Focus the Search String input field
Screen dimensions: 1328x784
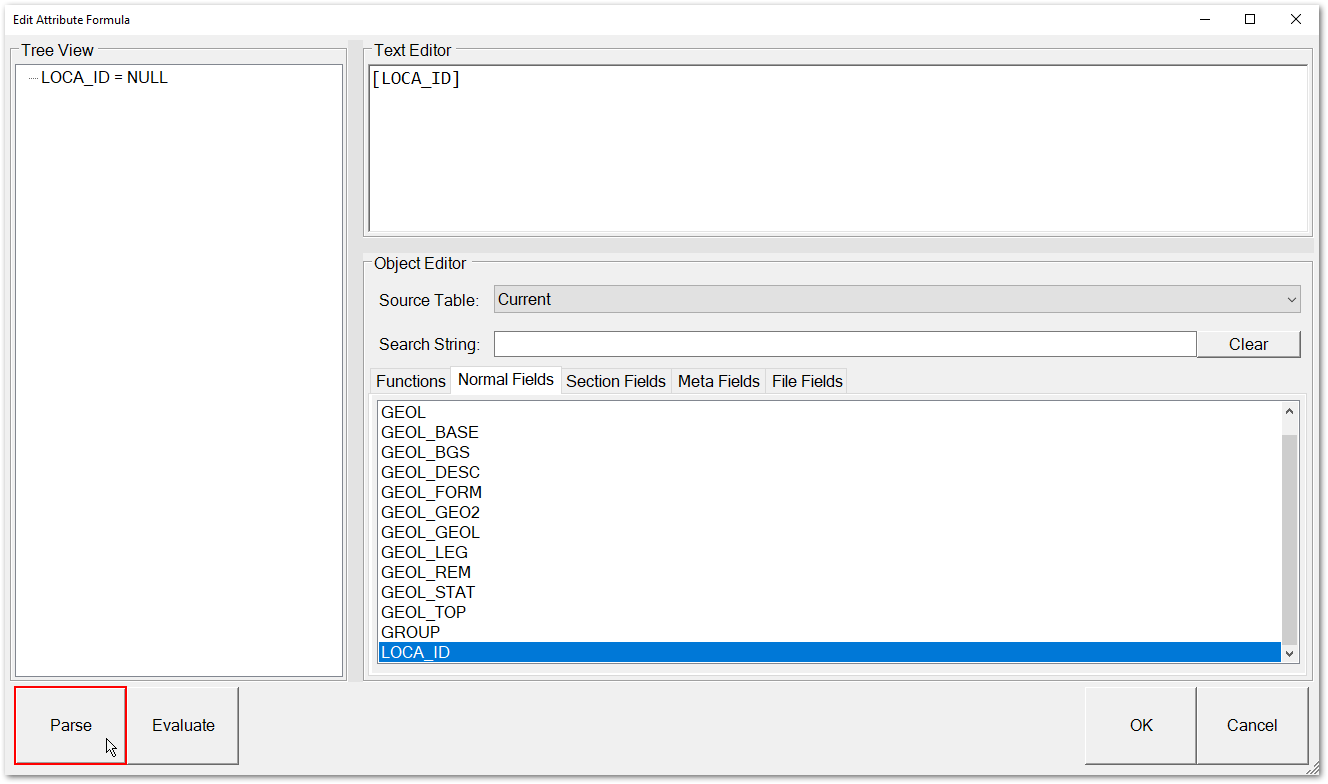coord(845,344)
